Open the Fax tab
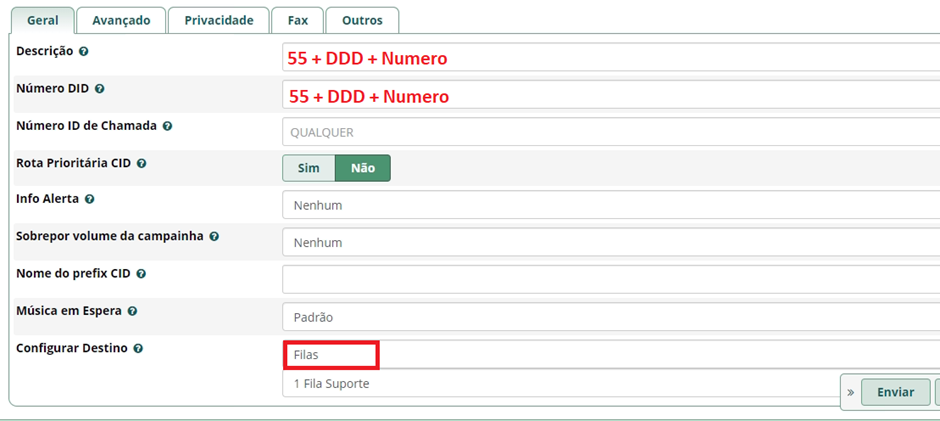The width and height of the screenshot is (940, 421). (297, 20)
